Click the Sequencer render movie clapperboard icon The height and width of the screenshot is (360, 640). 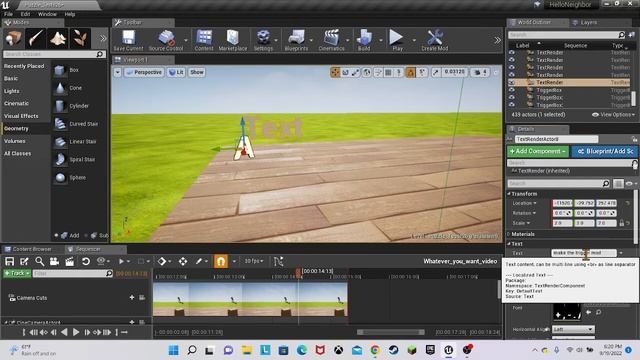70,261
